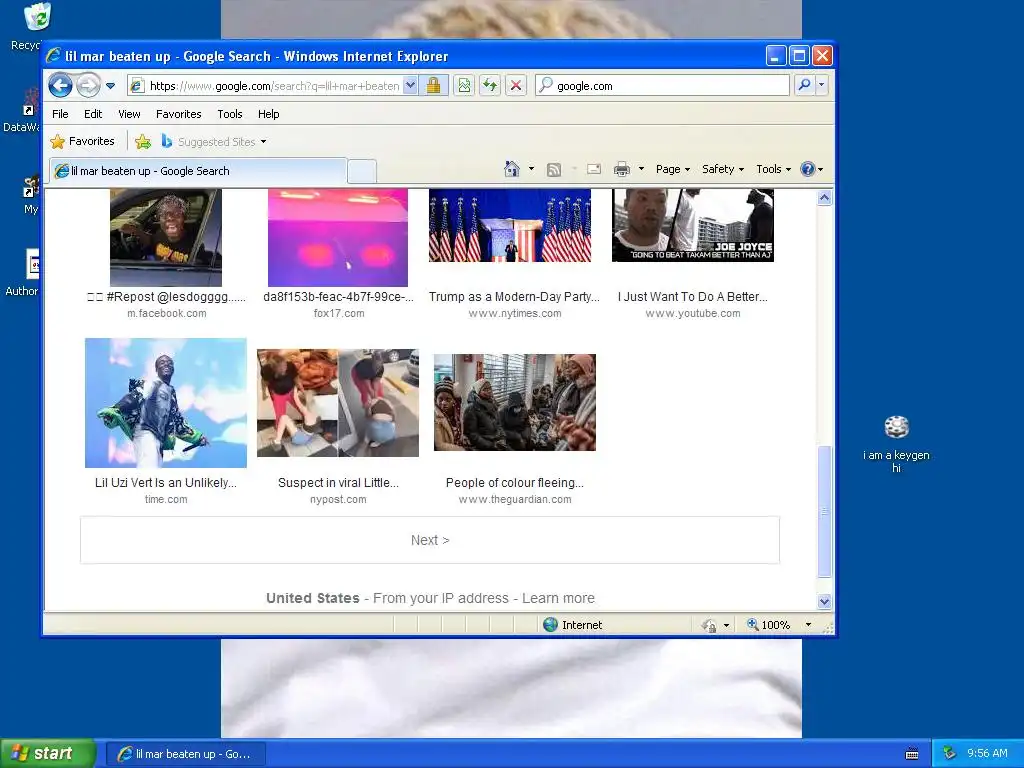Viewport: 1024px width, 768px height.
Task: Click the Home icon in command bar
Action: point(512,169)
